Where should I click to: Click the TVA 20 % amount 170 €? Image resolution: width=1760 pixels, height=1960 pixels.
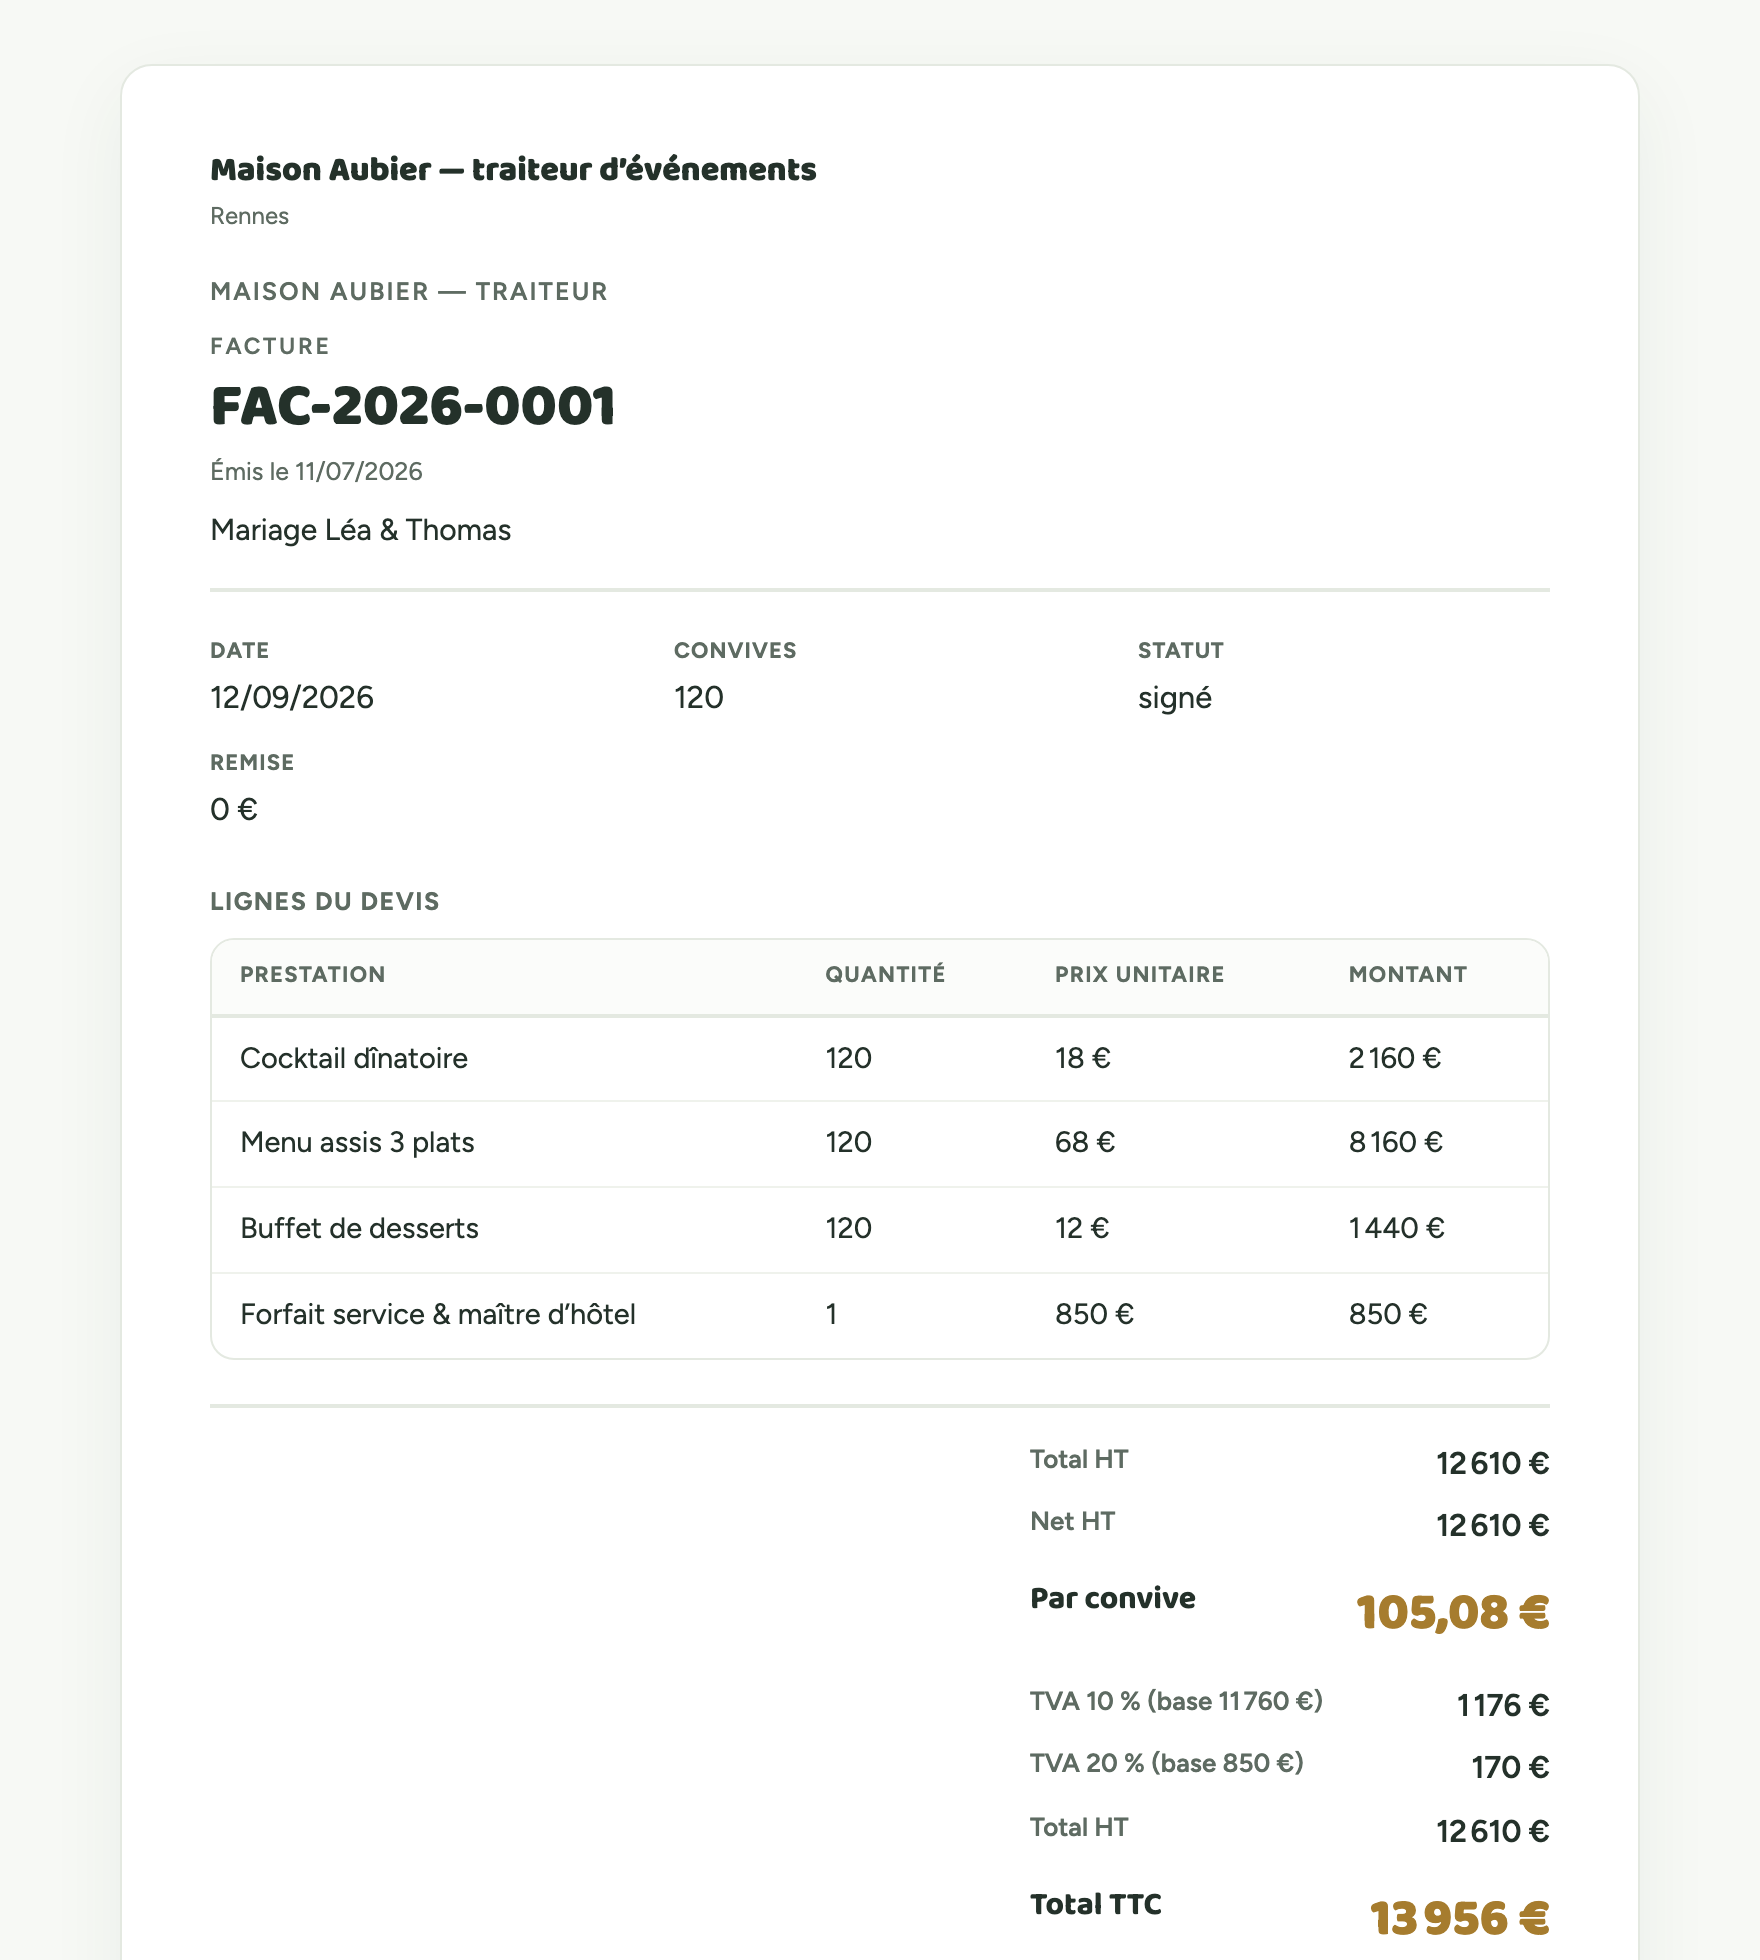pos(1510,1767)
